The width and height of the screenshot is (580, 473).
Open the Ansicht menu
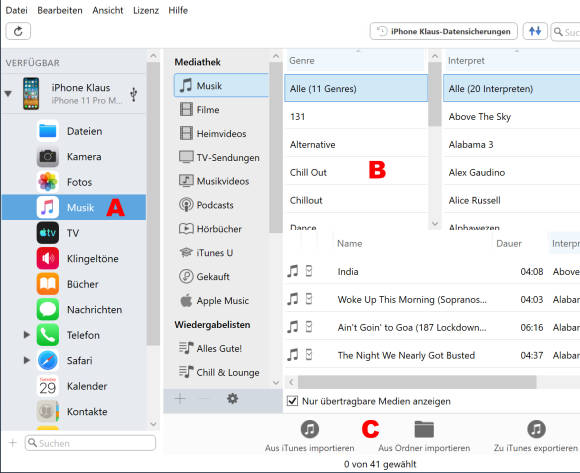tap(108, 10)
